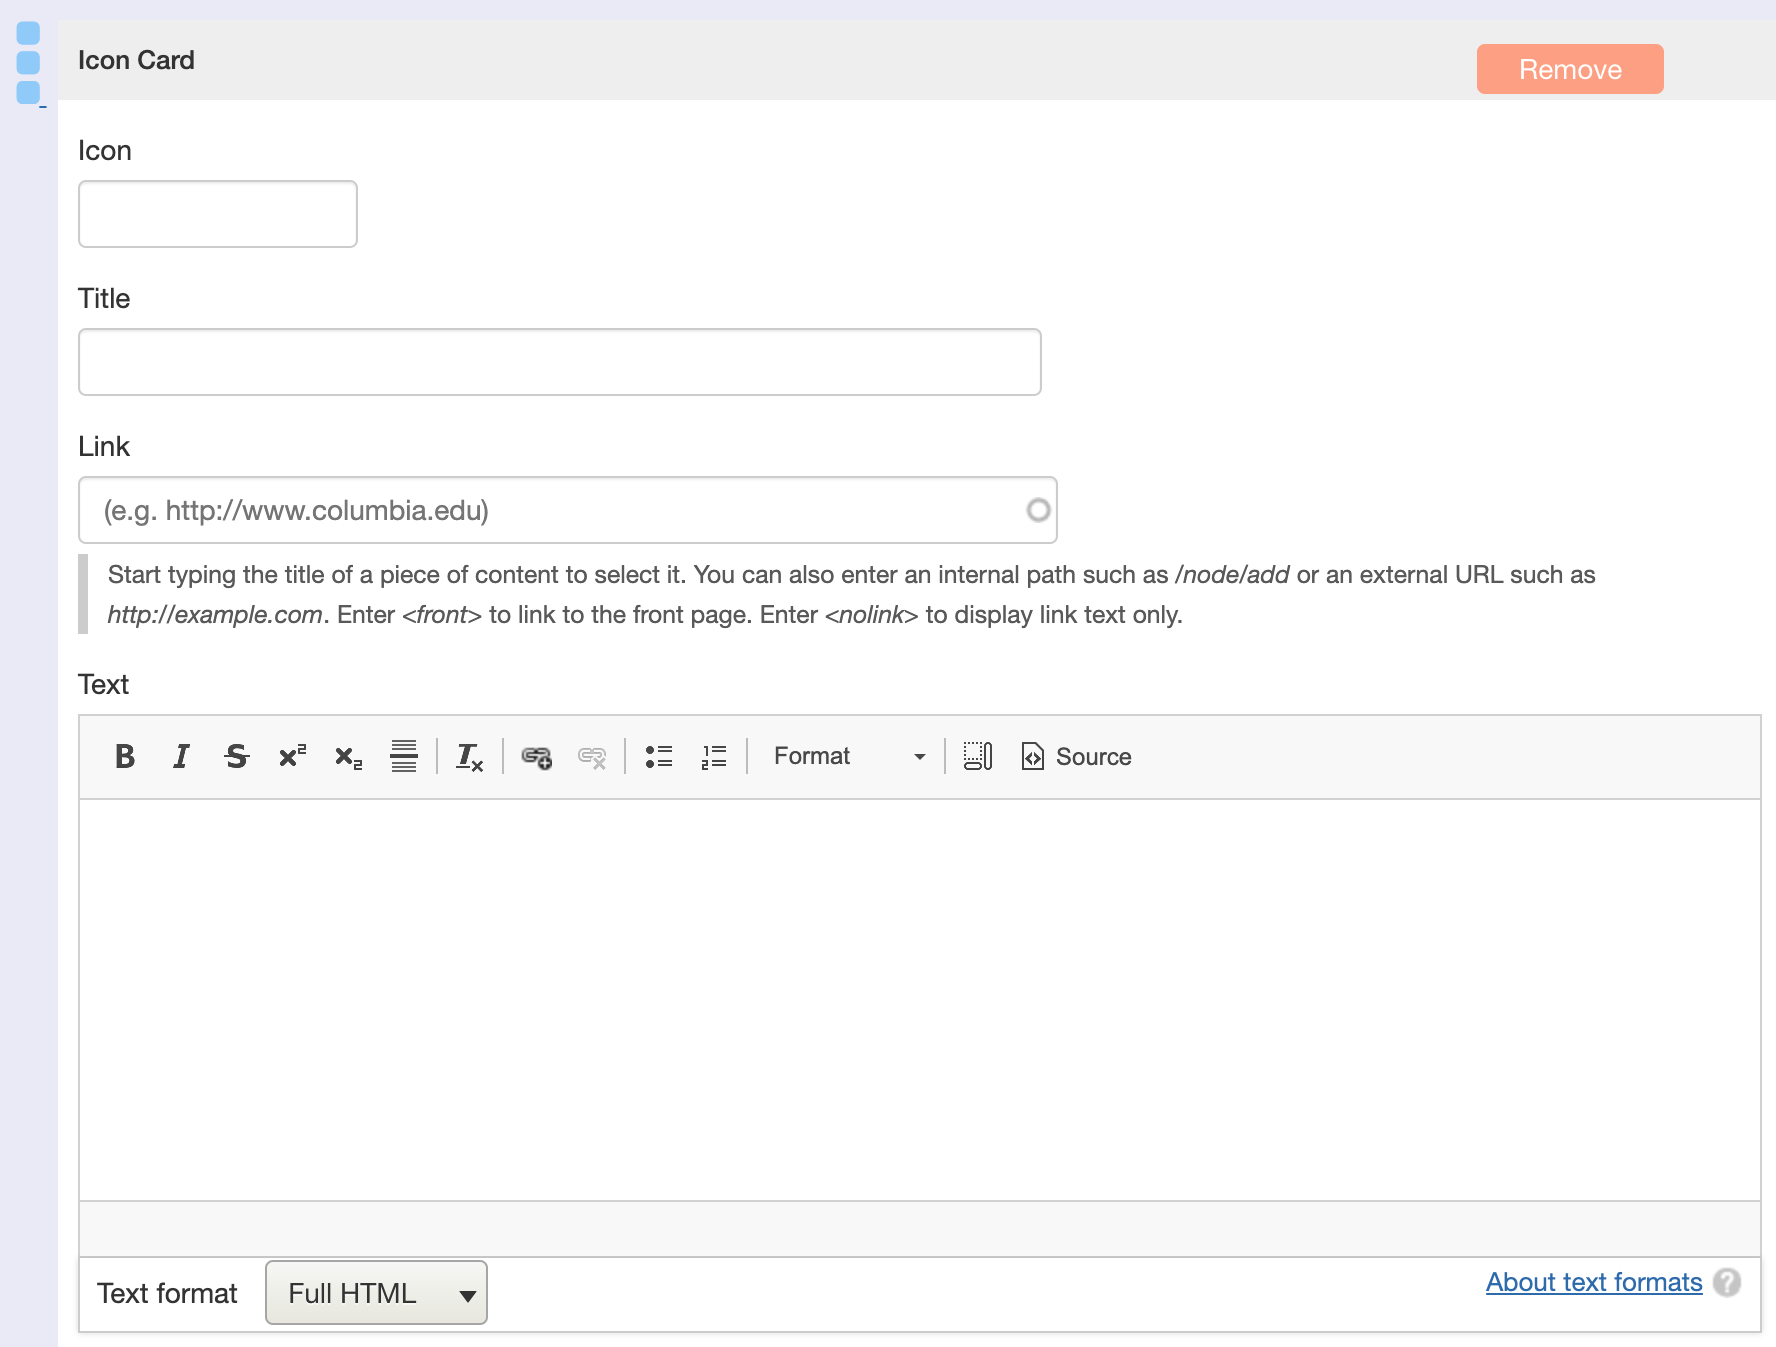Toggle italic formatting in the editor

pos(180,757)
